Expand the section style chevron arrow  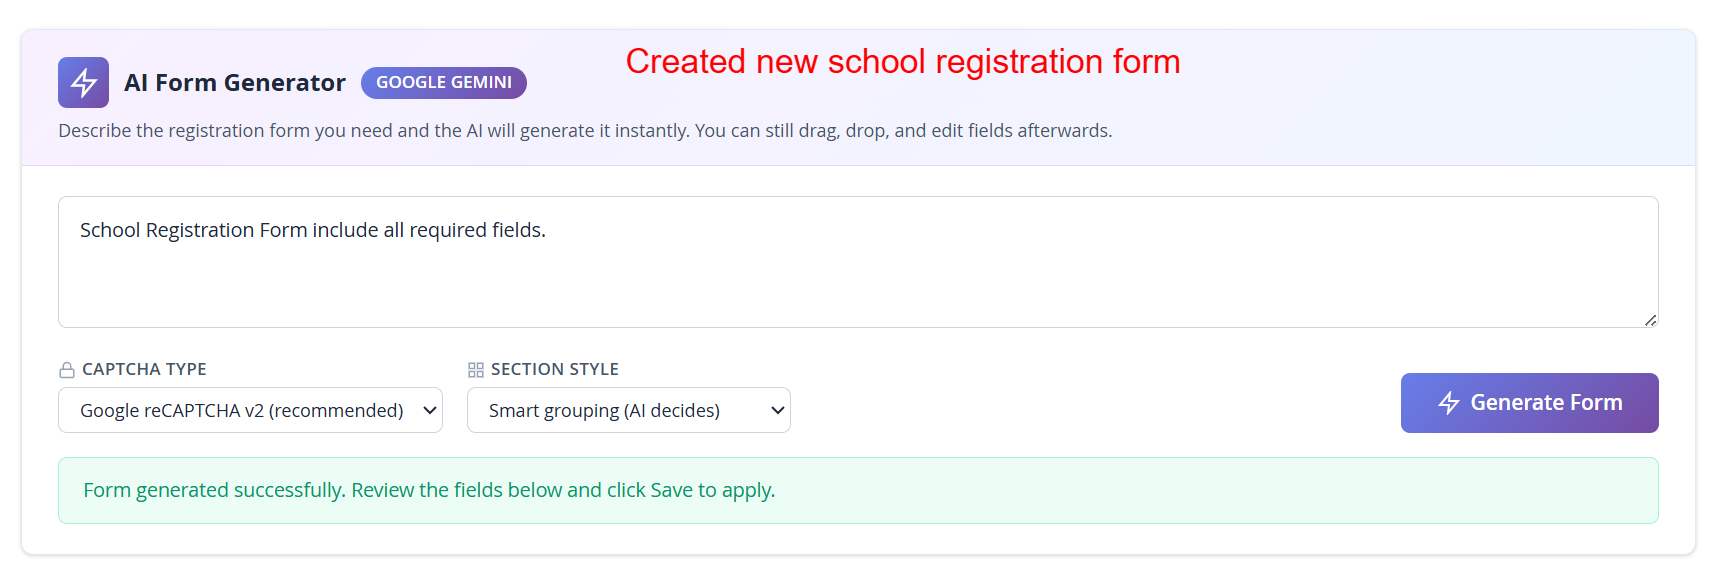[x=778, y=410]
